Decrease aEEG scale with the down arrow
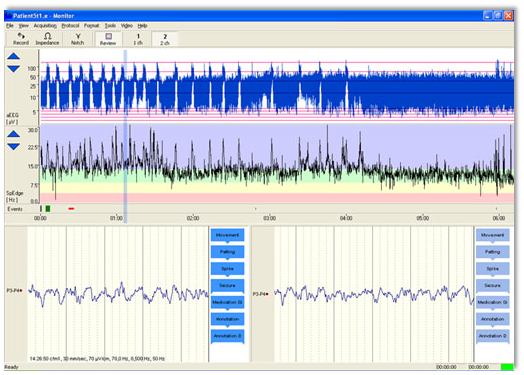Viewport: 524px width, 375px height. click(13, 69)
